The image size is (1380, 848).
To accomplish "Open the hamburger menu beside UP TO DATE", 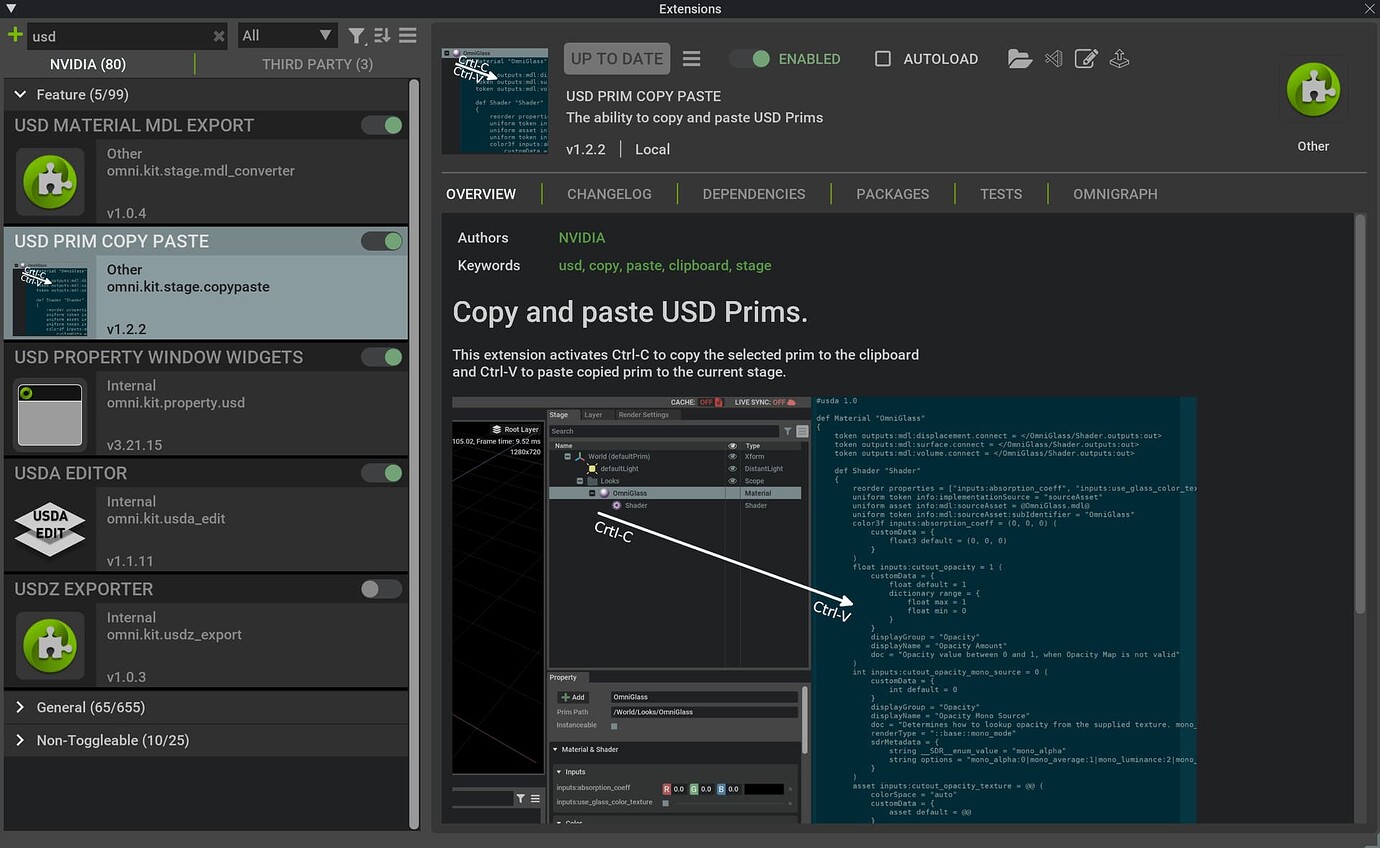I will coord(691,58).
